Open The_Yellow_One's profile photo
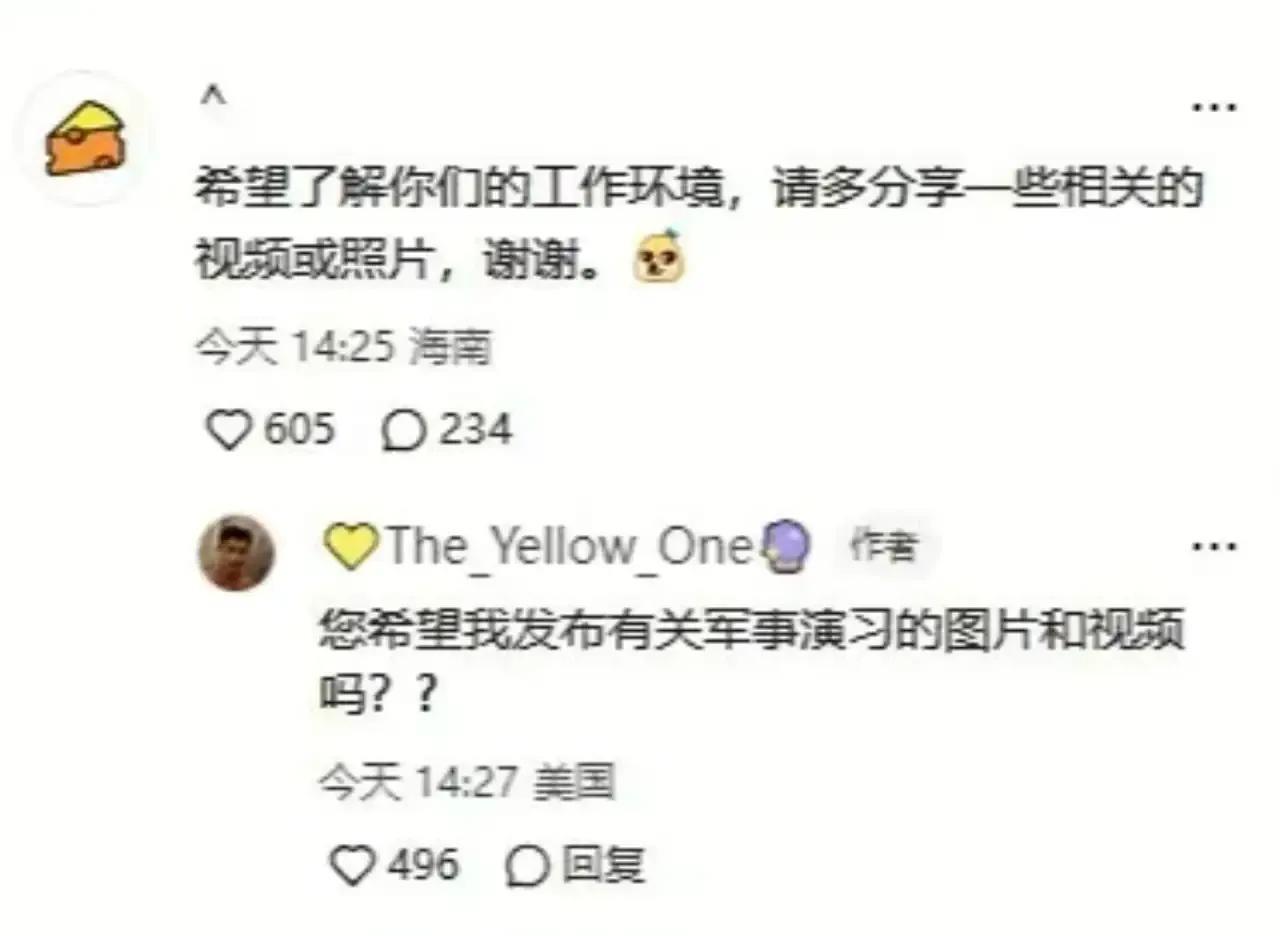The image size is (1280, 936). (236, 552)
